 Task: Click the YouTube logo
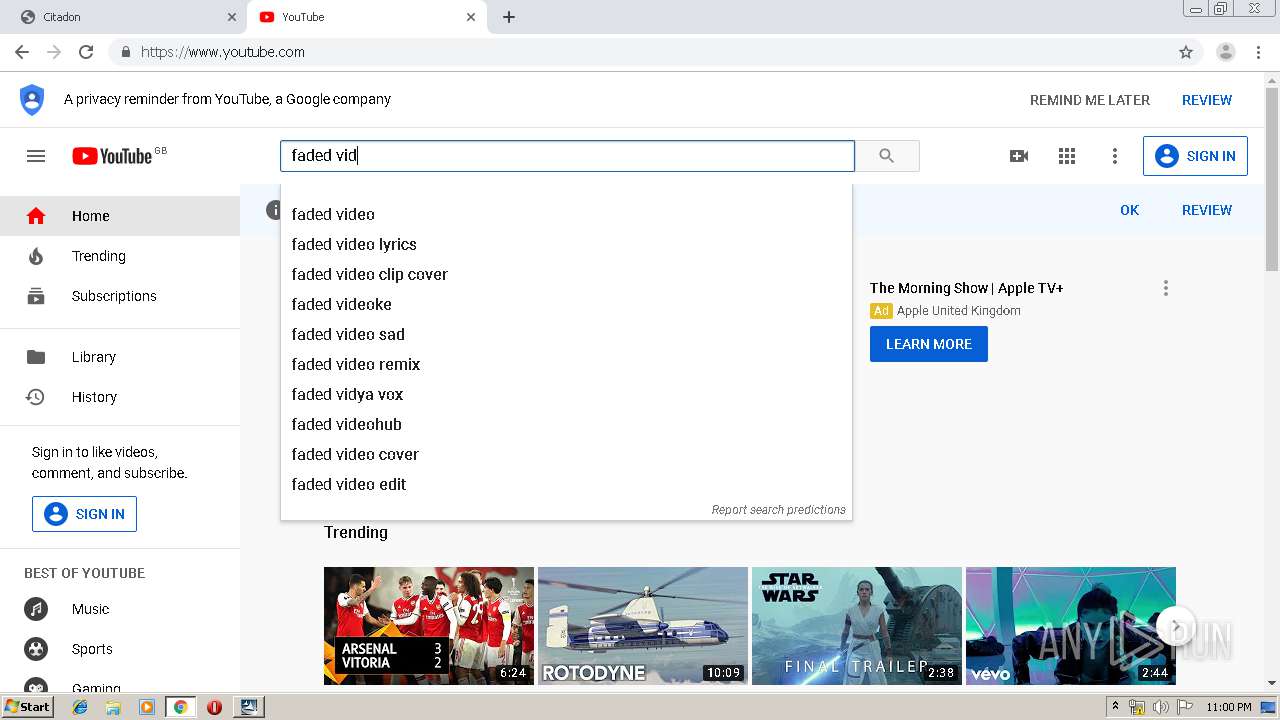pos(112,156)
